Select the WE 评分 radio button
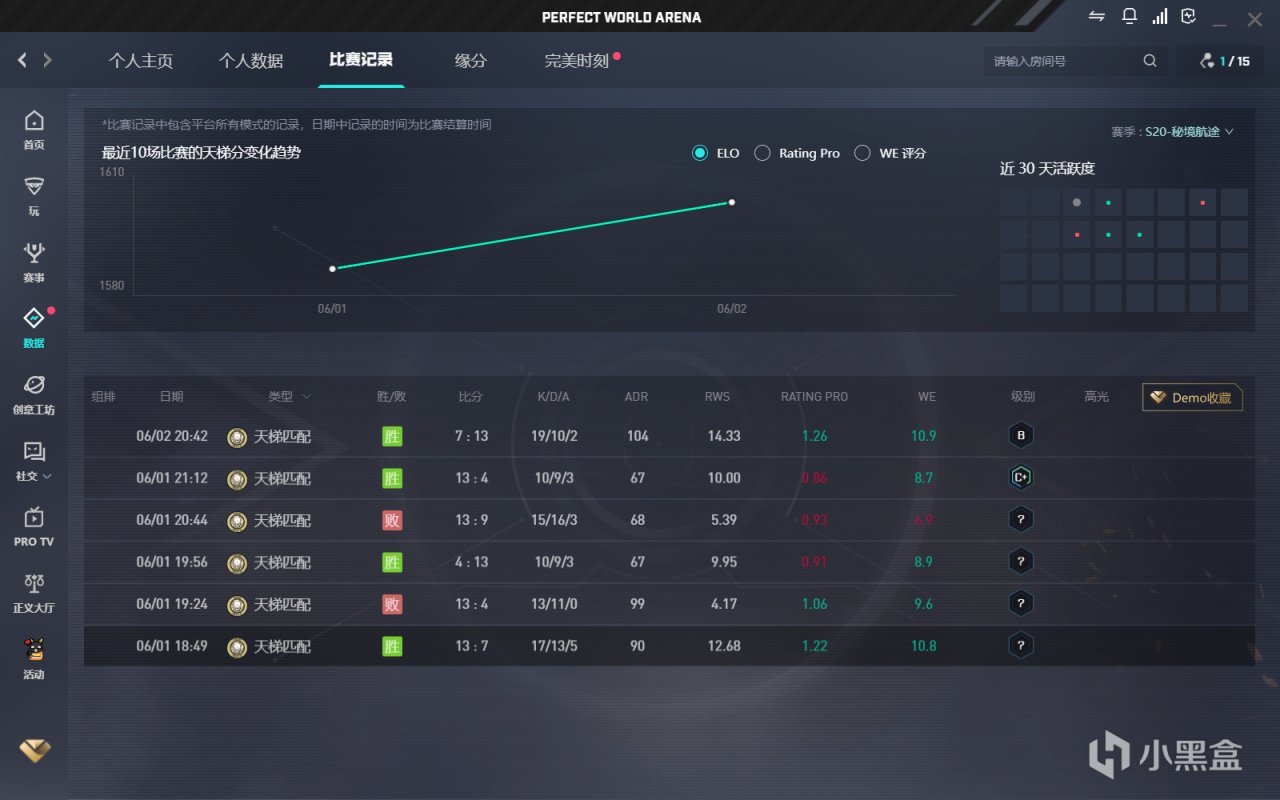Screen dimensions: 1280x800 point(862,153)
